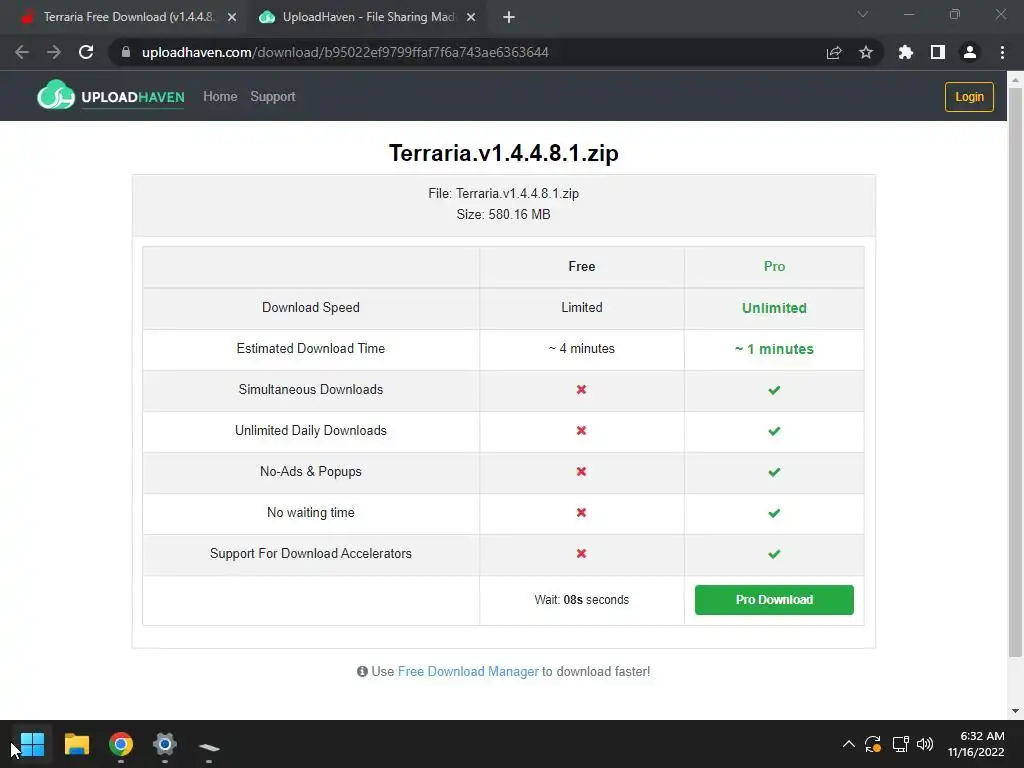Open the tab search chevron
Image resolution: width=1024 pixels, height=768 pixels.
tap(863, 14)
